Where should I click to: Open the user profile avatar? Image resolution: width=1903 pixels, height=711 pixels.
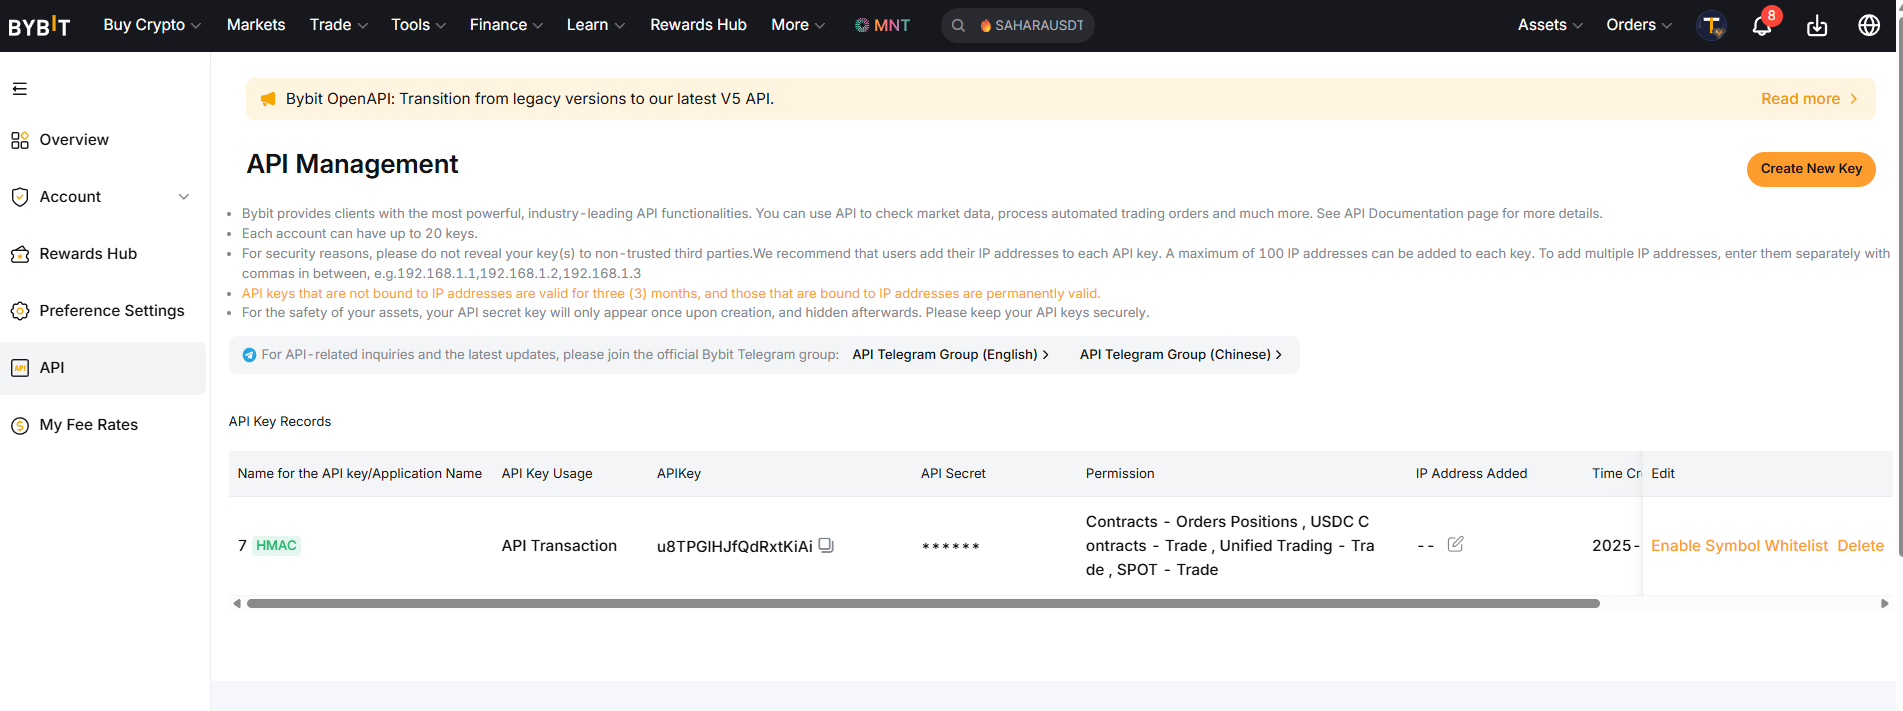click(1711, 26)
